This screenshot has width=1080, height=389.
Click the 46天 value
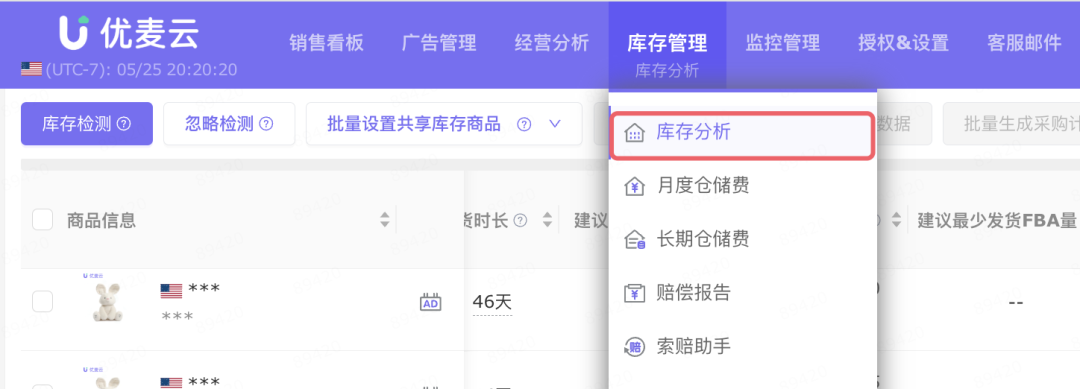(492, 302)
